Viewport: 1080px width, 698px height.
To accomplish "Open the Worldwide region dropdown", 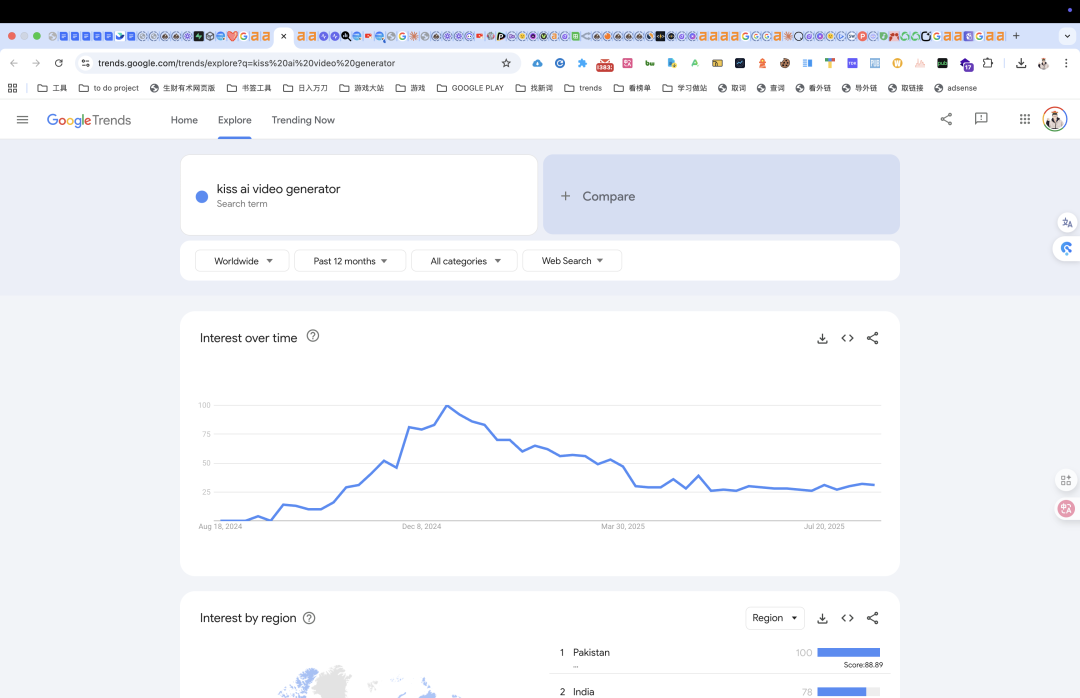I will [x=242, y=260].
